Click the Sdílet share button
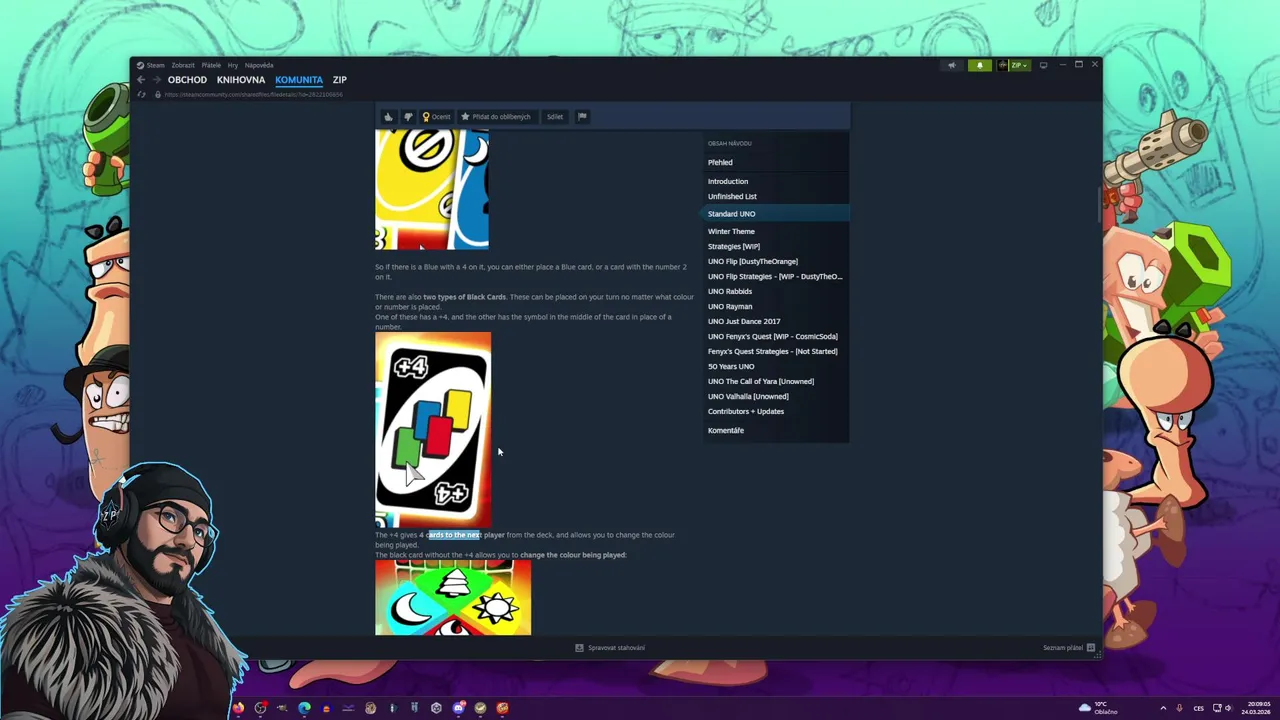This screenshot has height=720, width=1280. coord(555,117)
